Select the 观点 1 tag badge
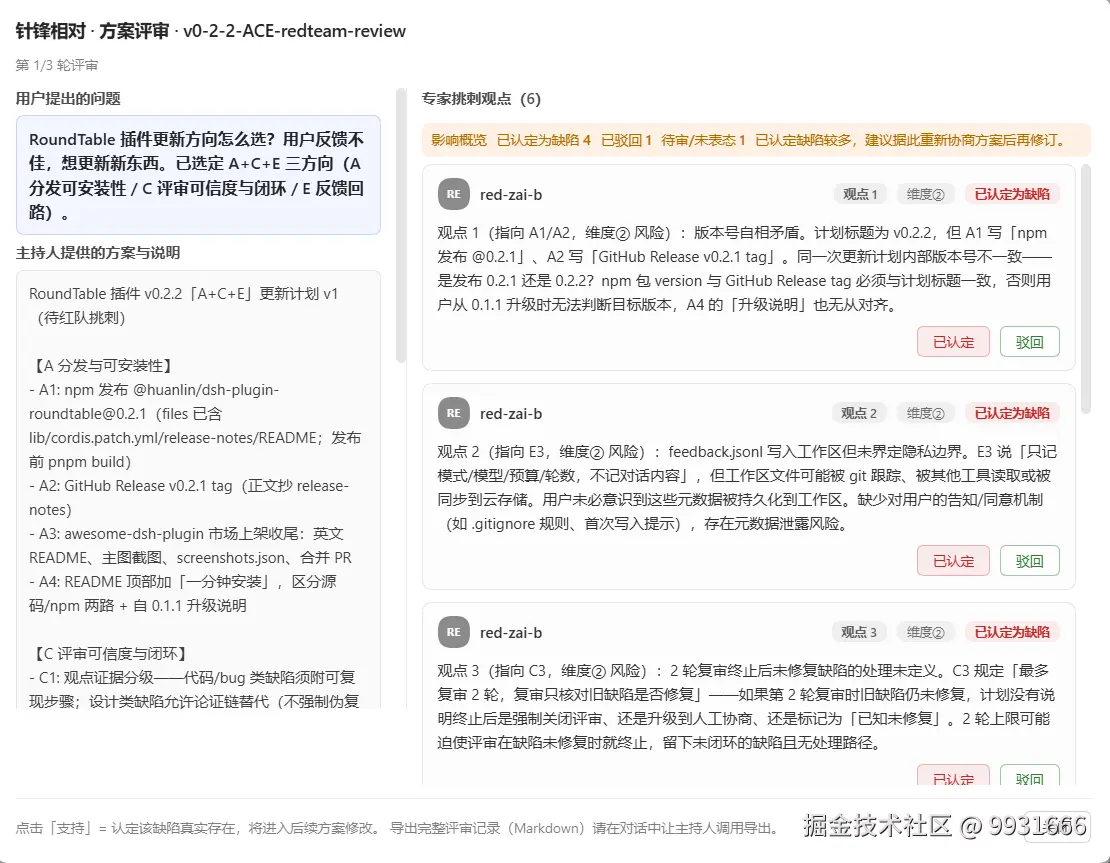The width and height of the screenshot is (1110, 863). pos(859,194)
